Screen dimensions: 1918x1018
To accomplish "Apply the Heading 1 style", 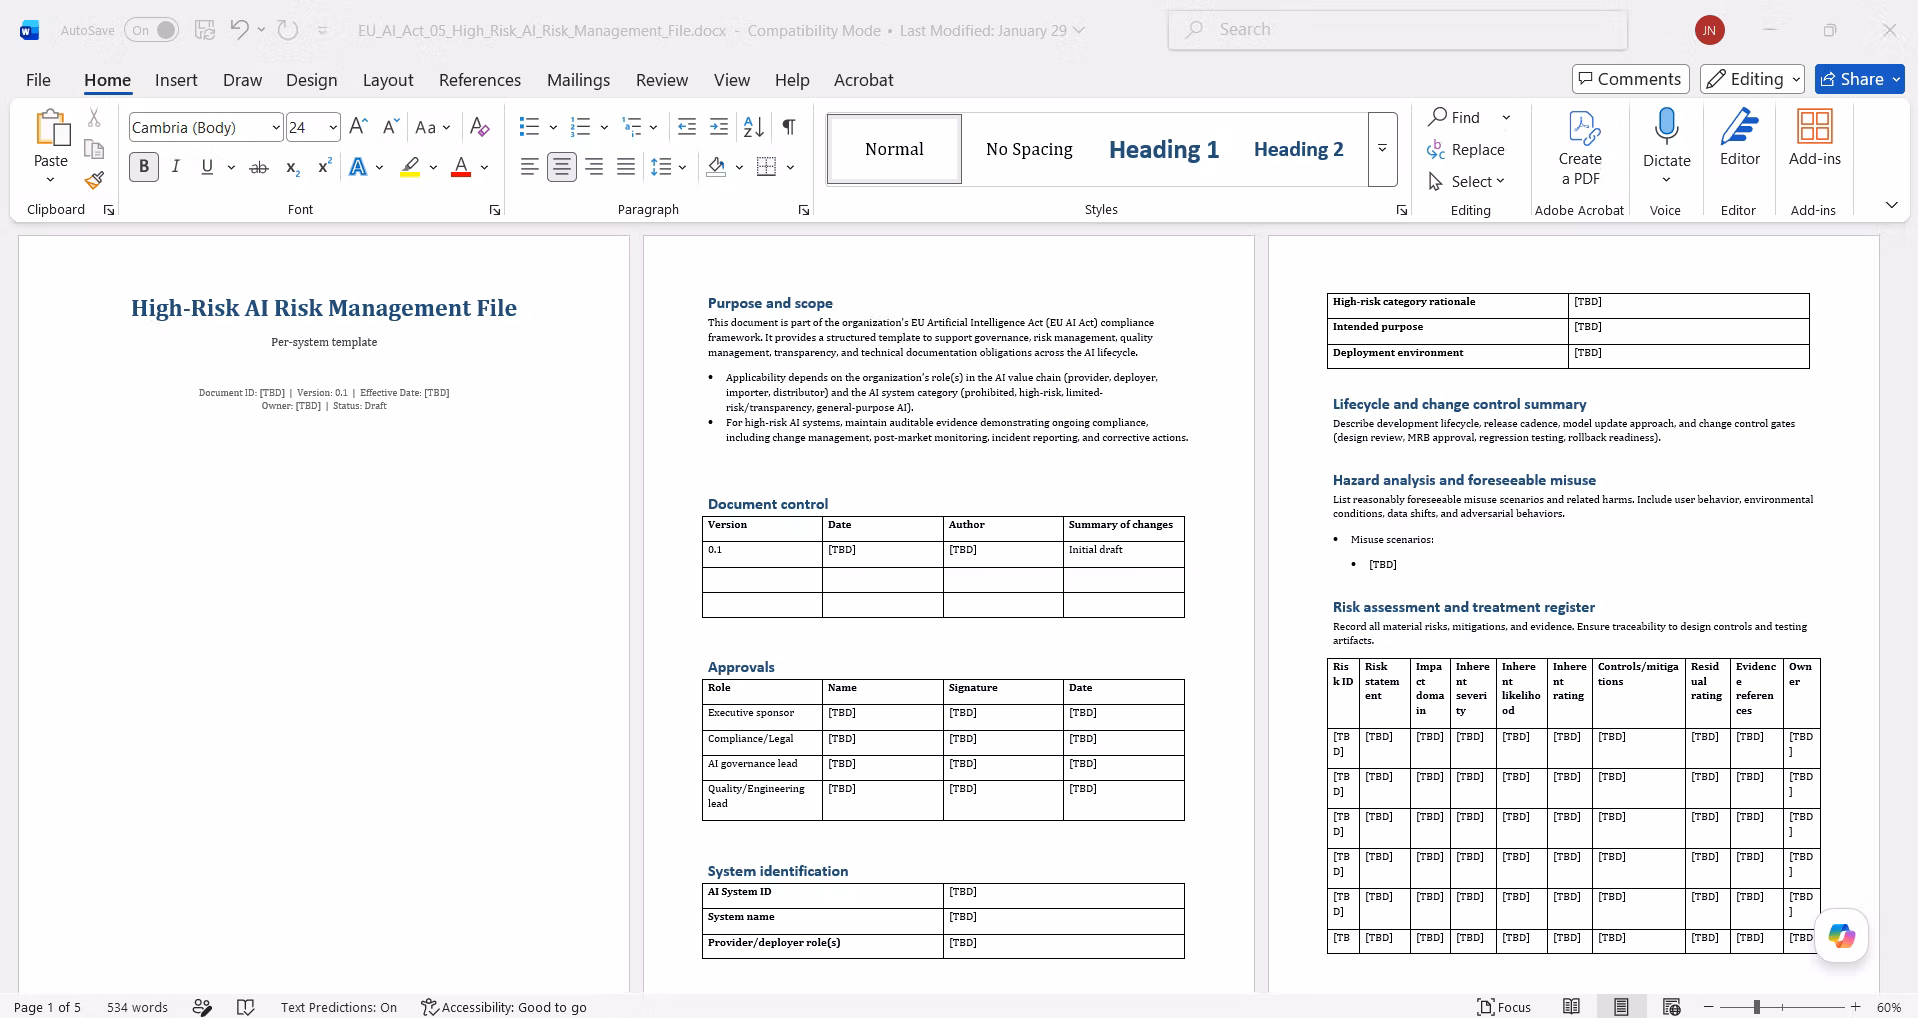I will tap(1164, 149).
